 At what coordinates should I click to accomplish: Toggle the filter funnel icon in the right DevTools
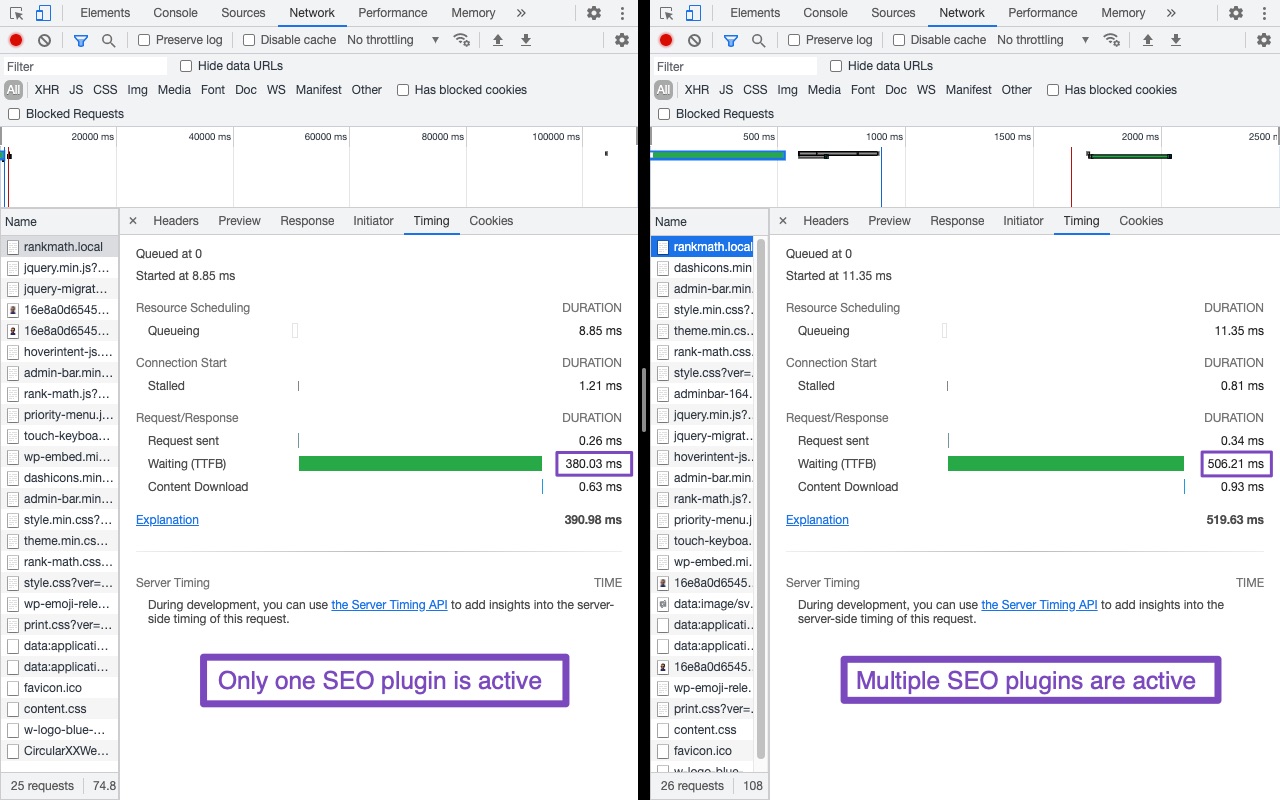[x=730, y=40]
